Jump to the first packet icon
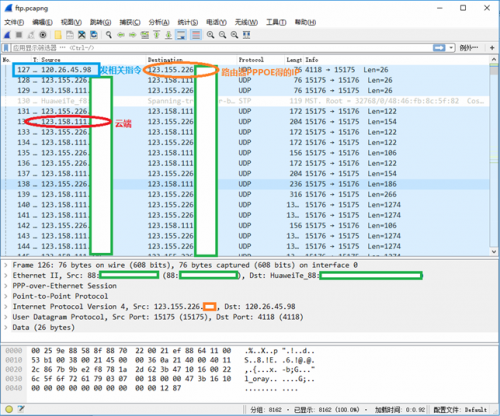 point(157,35)
